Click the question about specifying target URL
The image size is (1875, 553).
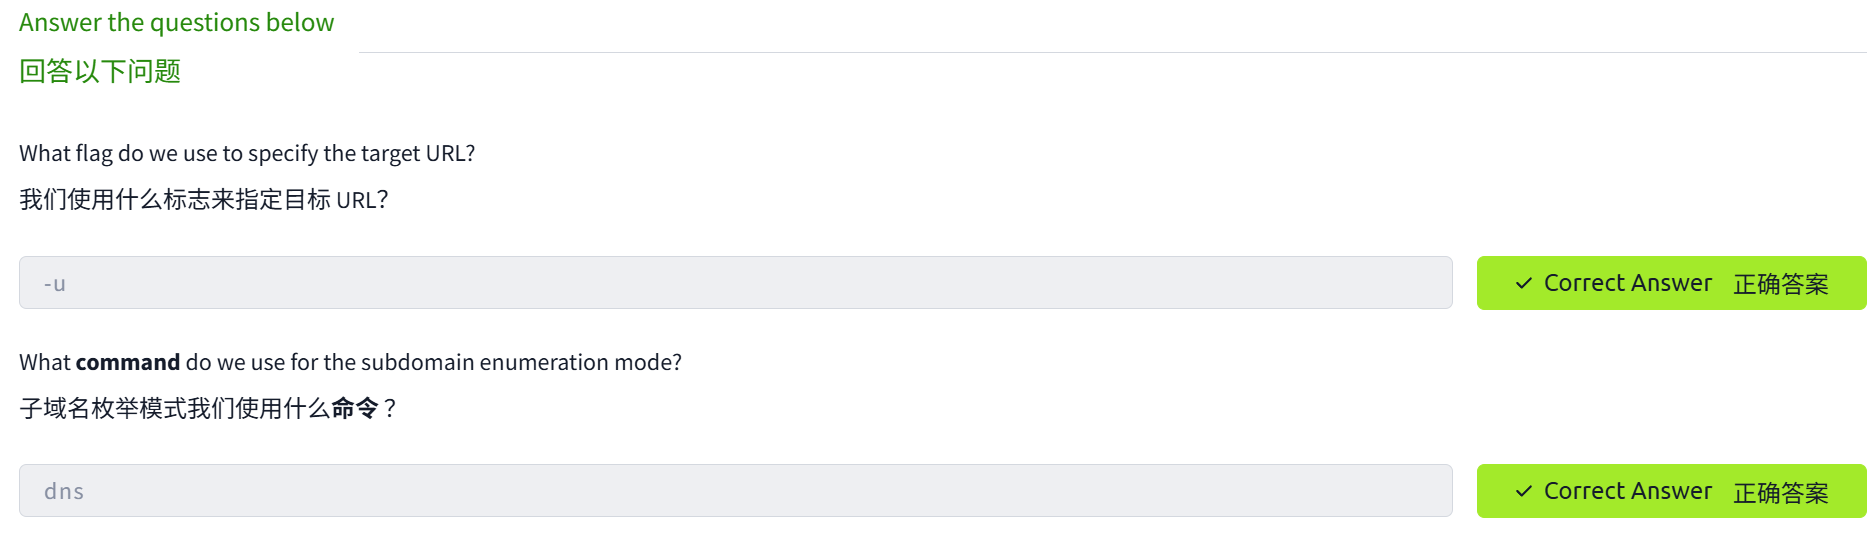click(247, 154)
